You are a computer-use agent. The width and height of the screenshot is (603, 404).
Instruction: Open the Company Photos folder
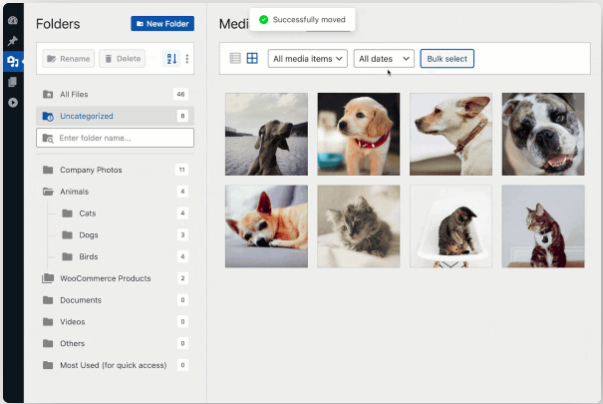point(115,170)
